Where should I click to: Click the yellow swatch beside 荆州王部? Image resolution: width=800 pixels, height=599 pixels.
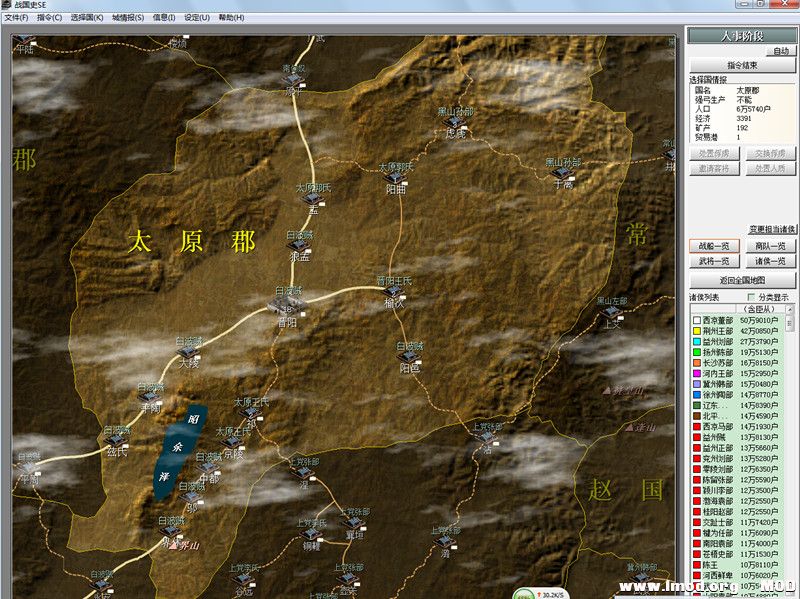click(695, 330)
